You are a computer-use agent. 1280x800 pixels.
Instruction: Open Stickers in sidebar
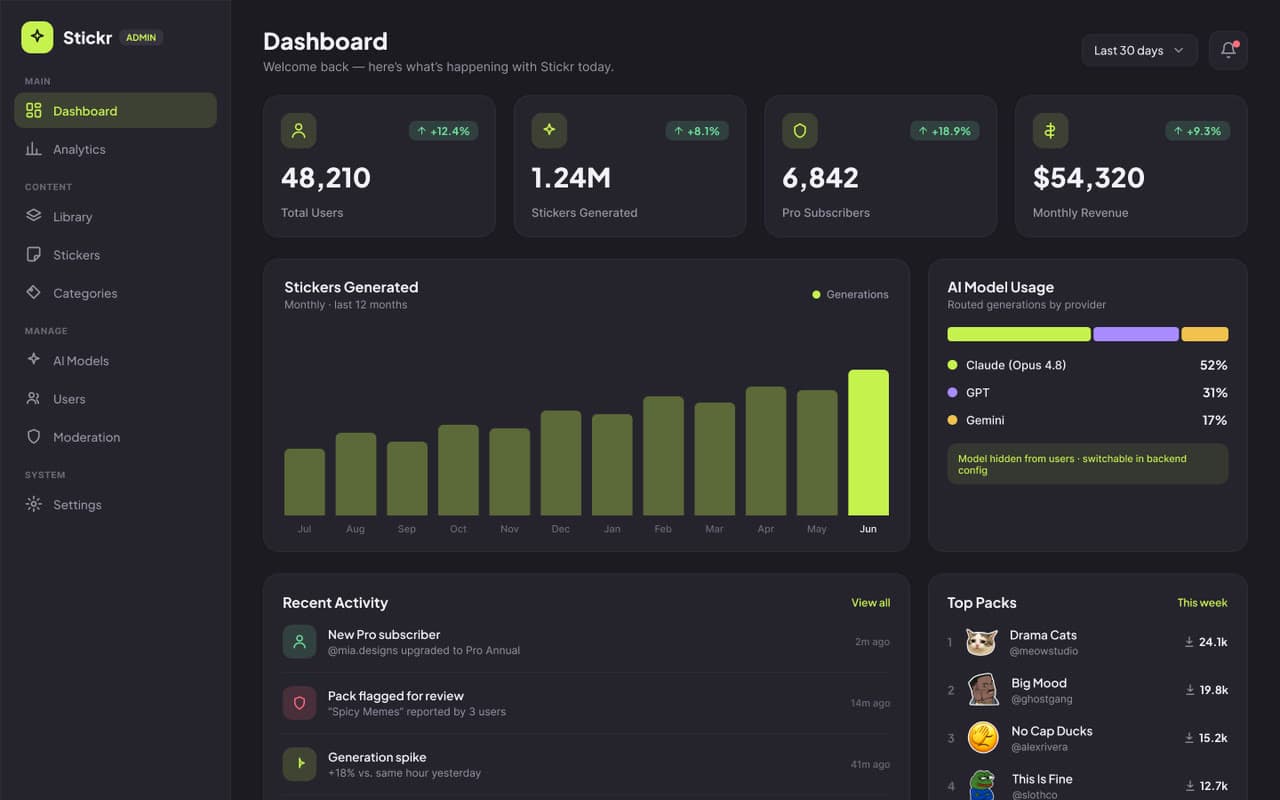115,255
